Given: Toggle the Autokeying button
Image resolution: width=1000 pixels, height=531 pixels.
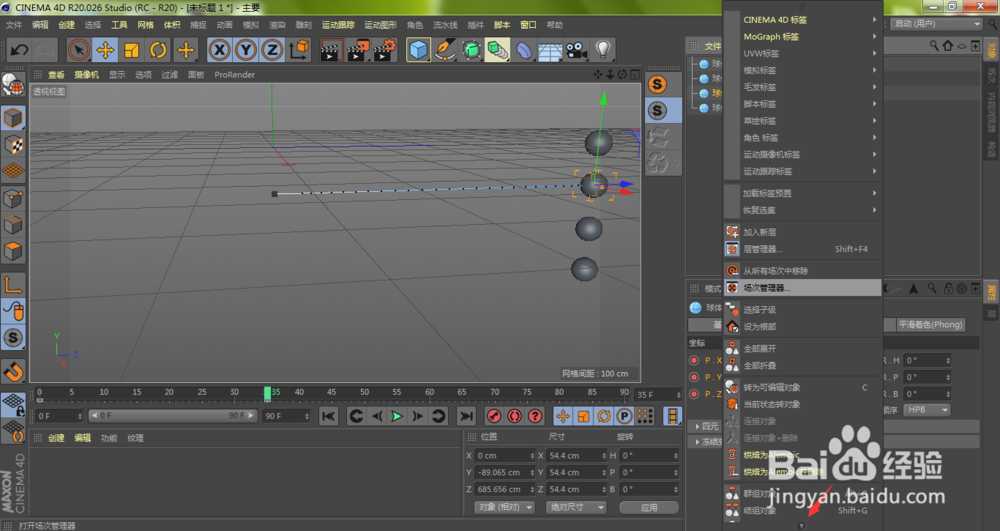Looking at the screenshot, I should click(515, 416).
